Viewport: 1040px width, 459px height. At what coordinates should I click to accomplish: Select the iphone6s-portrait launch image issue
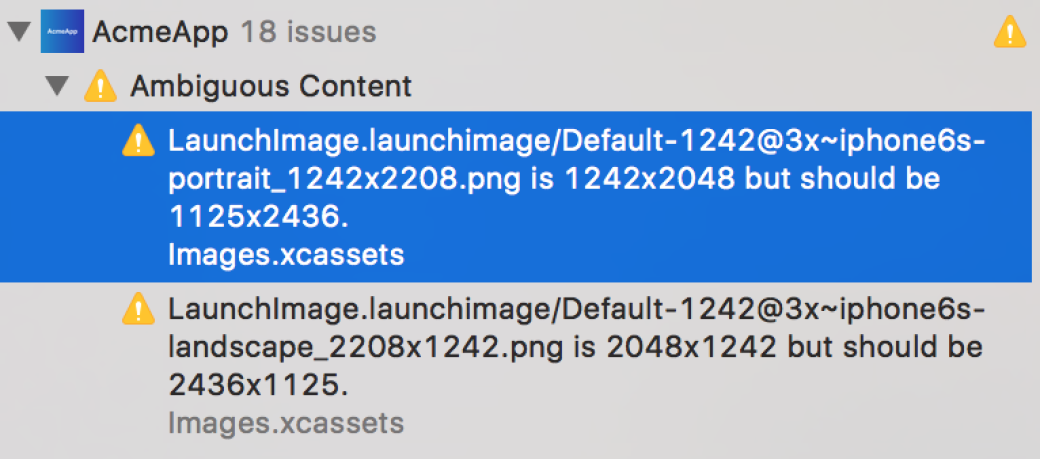520,196
